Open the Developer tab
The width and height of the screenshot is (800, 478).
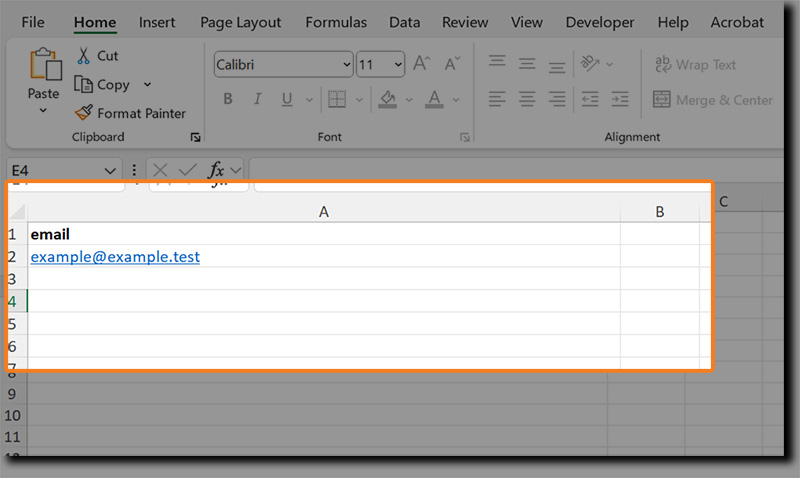click(x=600, y=22)
